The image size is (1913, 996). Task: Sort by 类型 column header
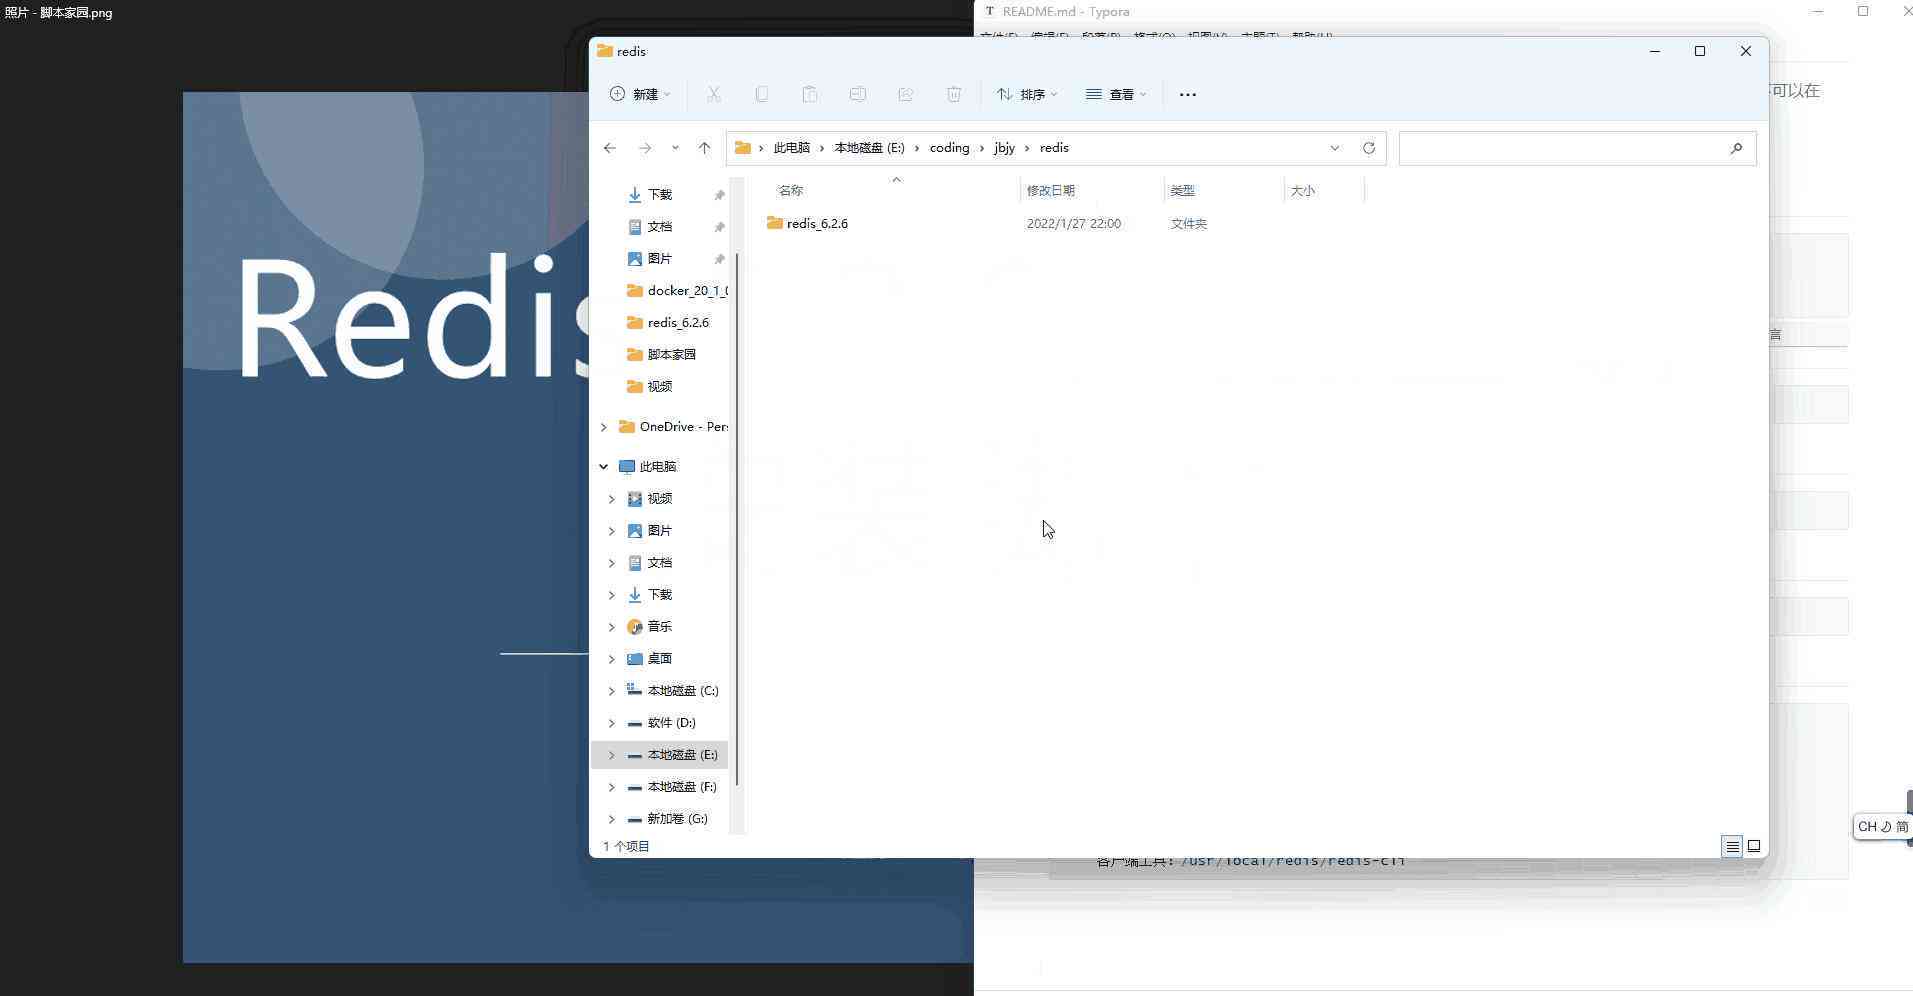click(1182, 190)
